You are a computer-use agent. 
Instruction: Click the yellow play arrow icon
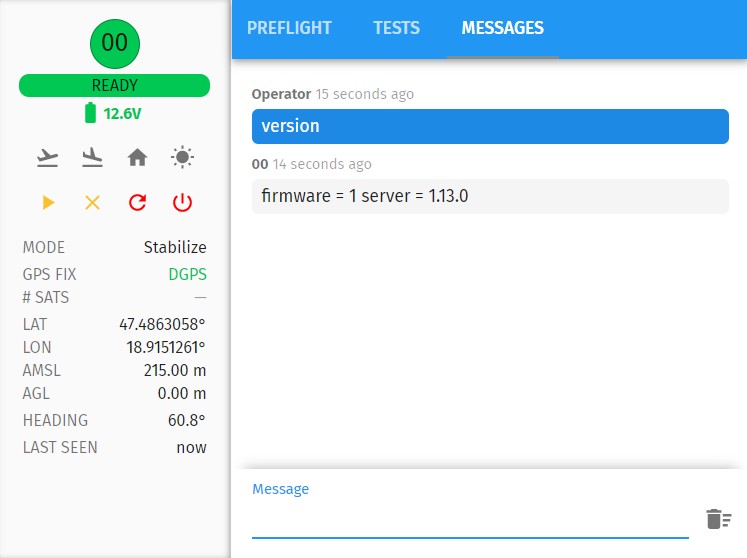(x=48, y=203)
